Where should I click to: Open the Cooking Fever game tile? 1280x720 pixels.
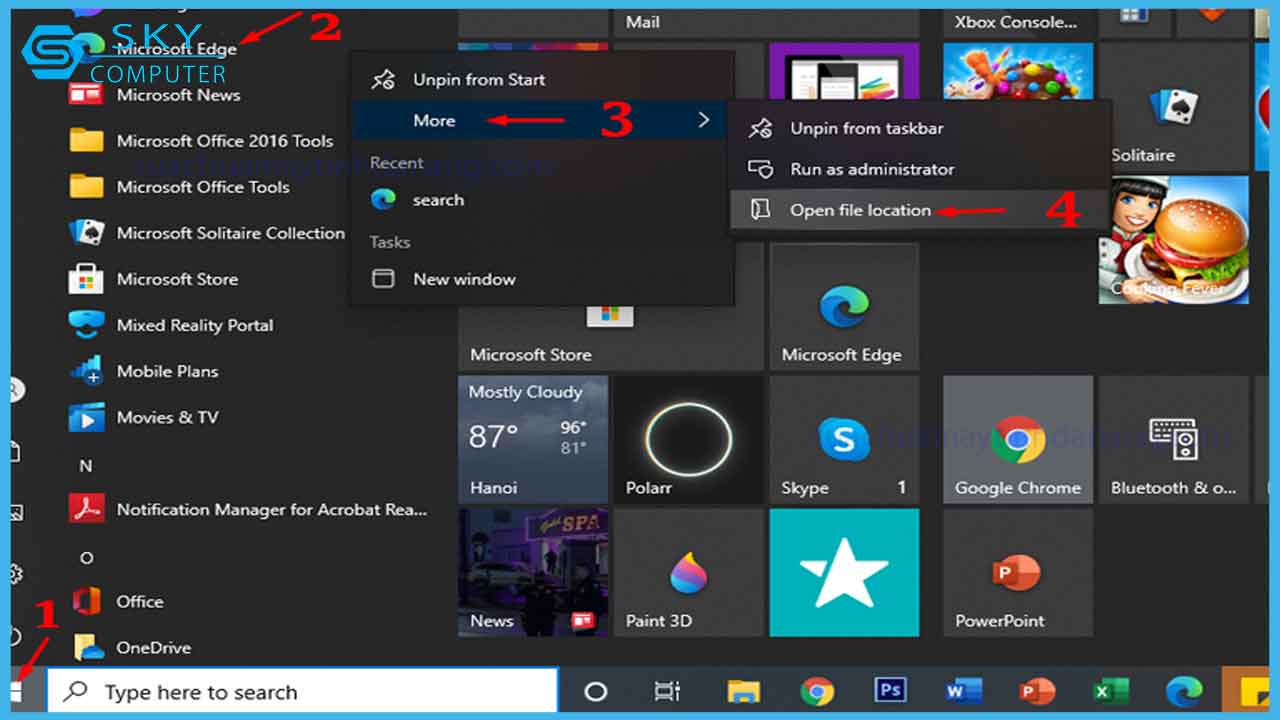pyautogui.click(x=1174, y=240)
